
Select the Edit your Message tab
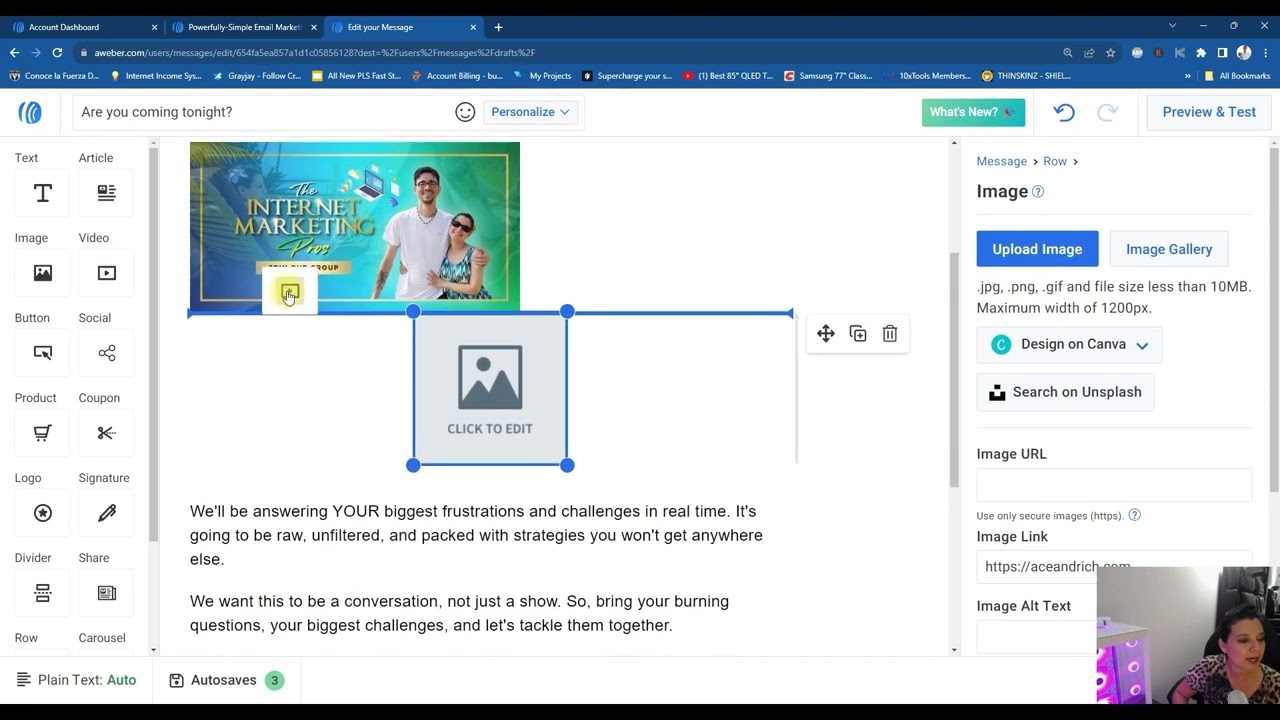[x=404, y=27]
